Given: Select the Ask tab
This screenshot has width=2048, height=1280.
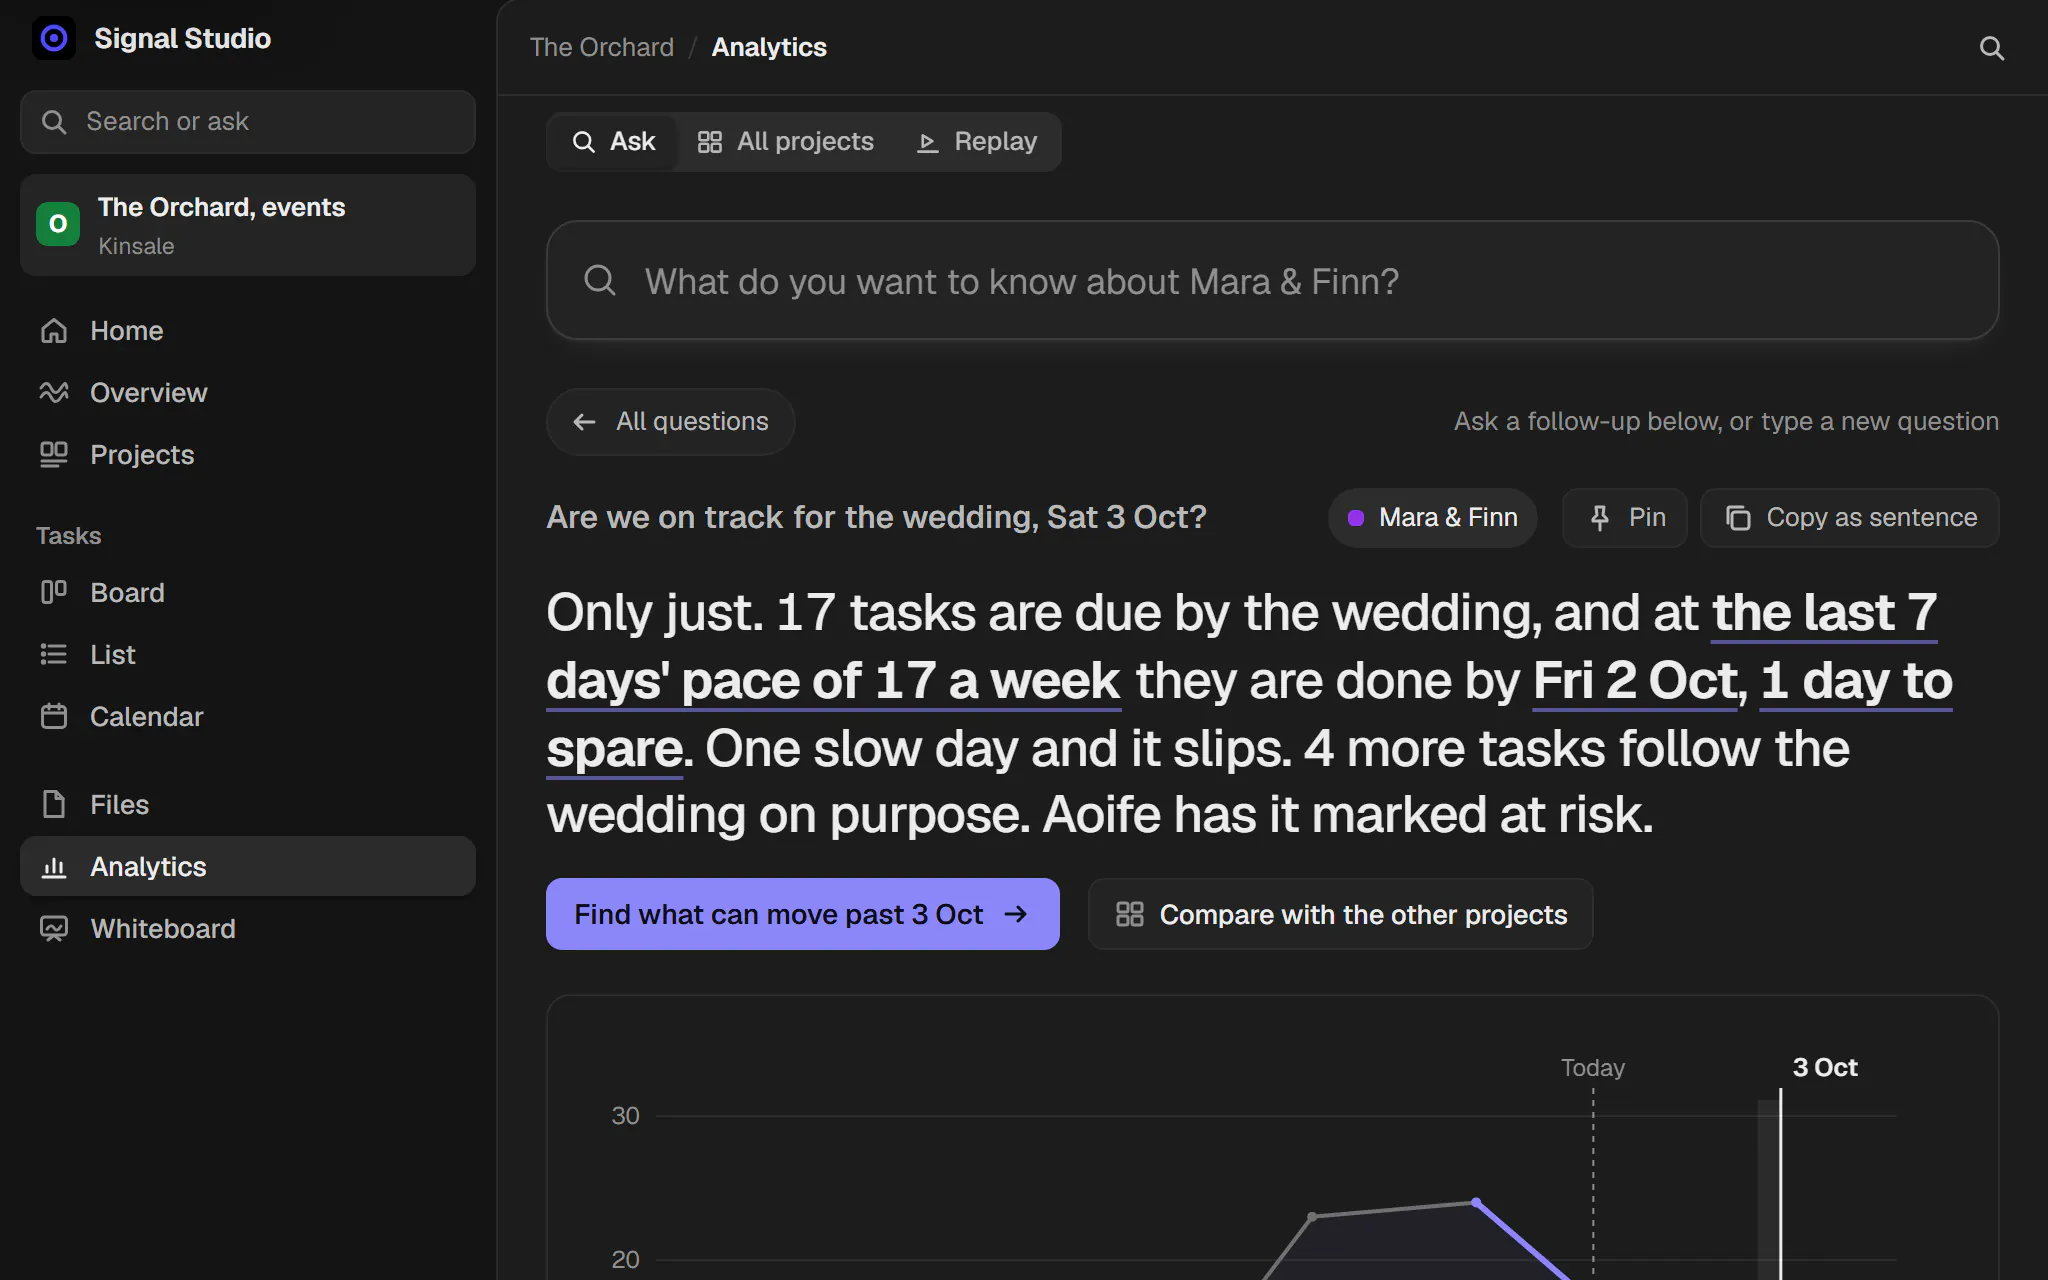Looking at the screenshot, I should pos(613,142).
